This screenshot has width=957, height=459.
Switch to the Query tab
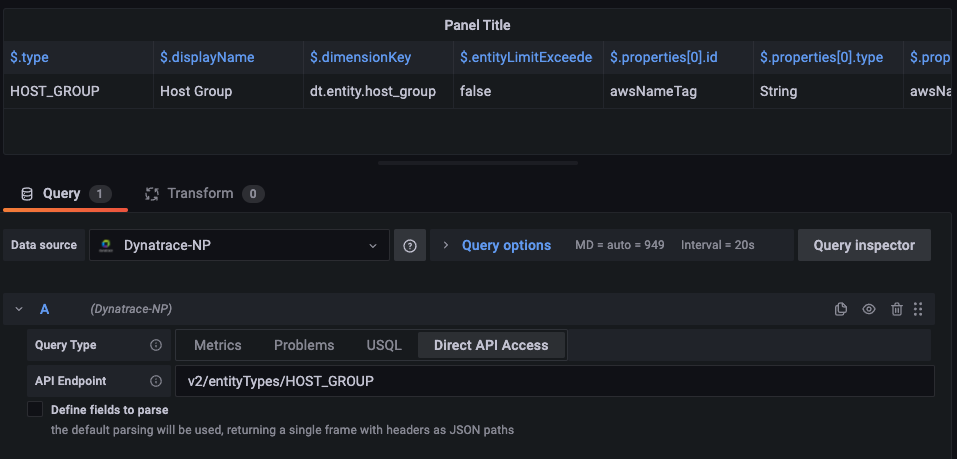tap(65, 194)
